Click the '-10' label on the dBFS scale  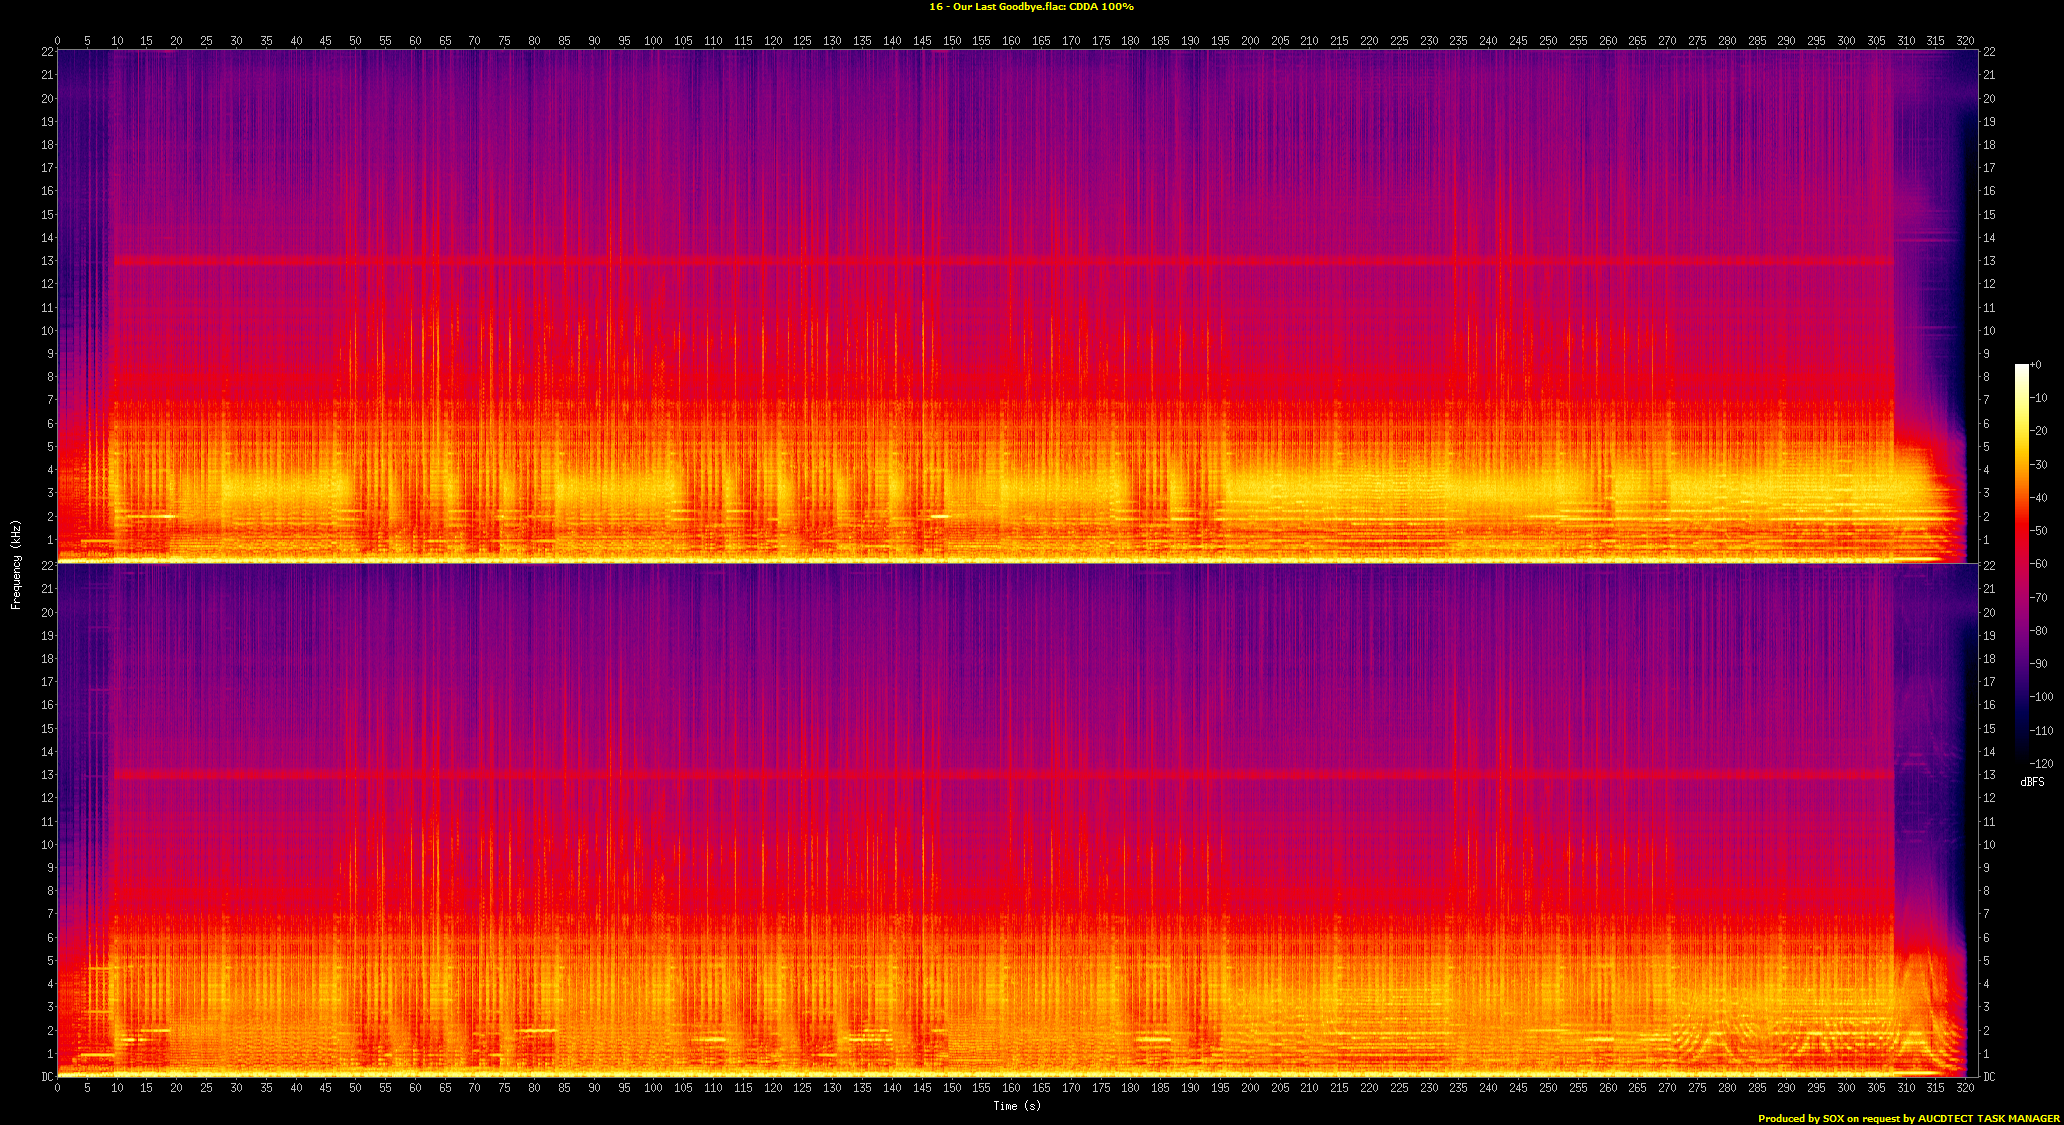(x=2039, y=398)
